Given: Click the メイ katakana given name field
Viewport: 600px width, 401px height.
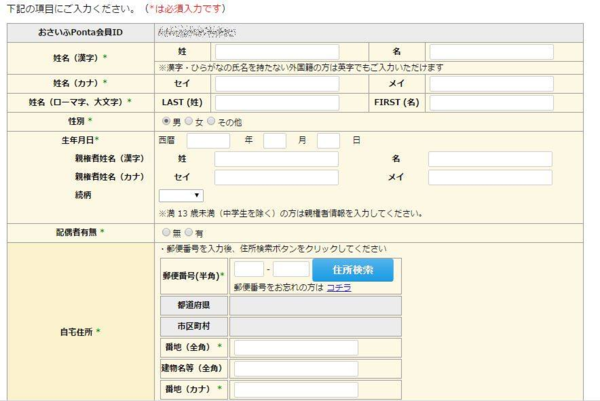Looking at the screenshot, I should [491, 84].
